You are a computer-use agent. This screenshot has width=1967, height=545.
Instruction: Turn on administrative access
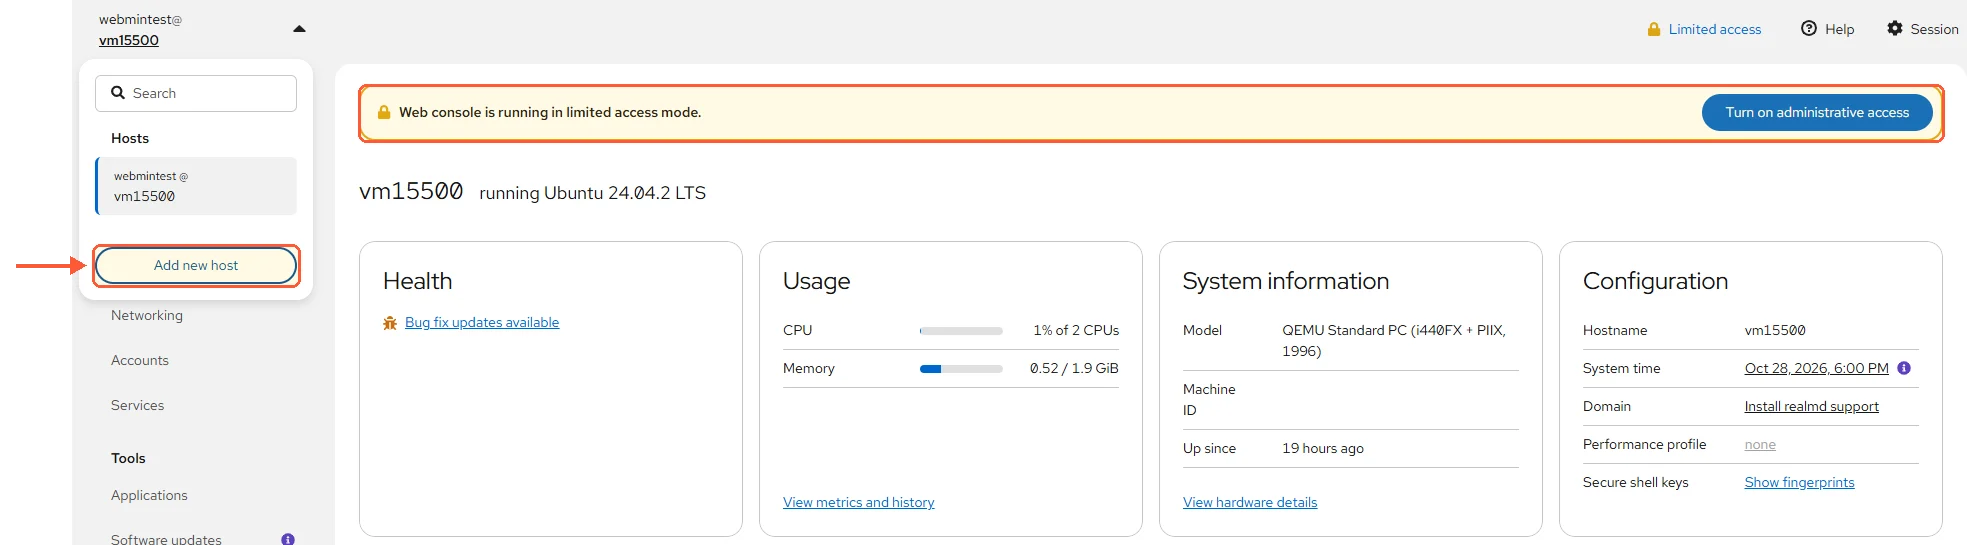click(1817, 112)
